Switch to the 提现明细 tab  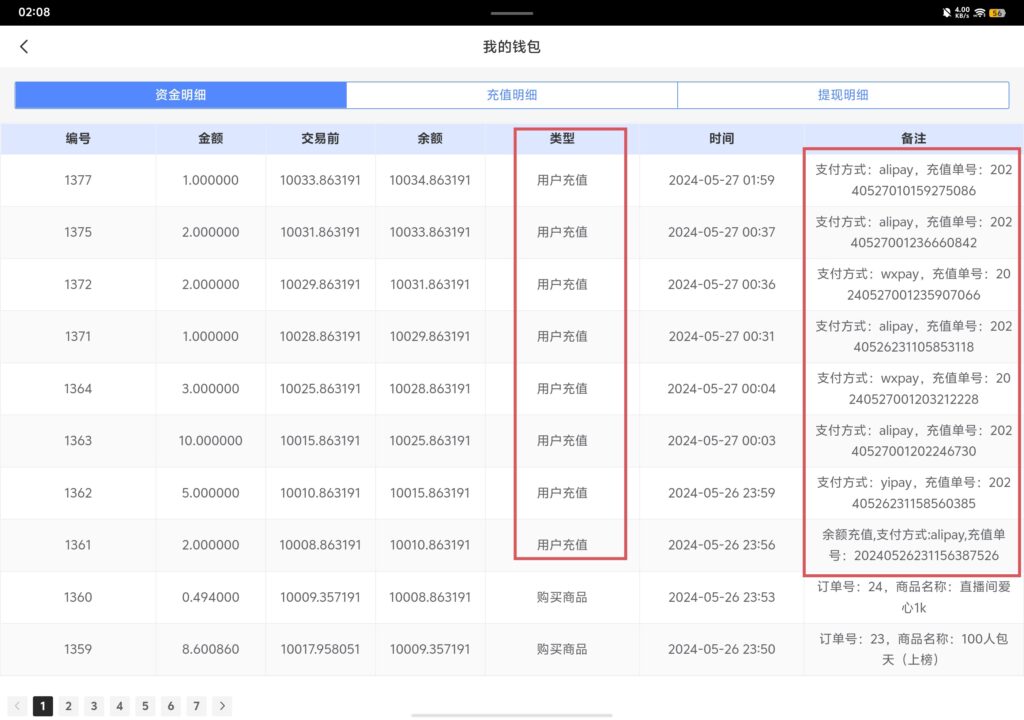843,94
